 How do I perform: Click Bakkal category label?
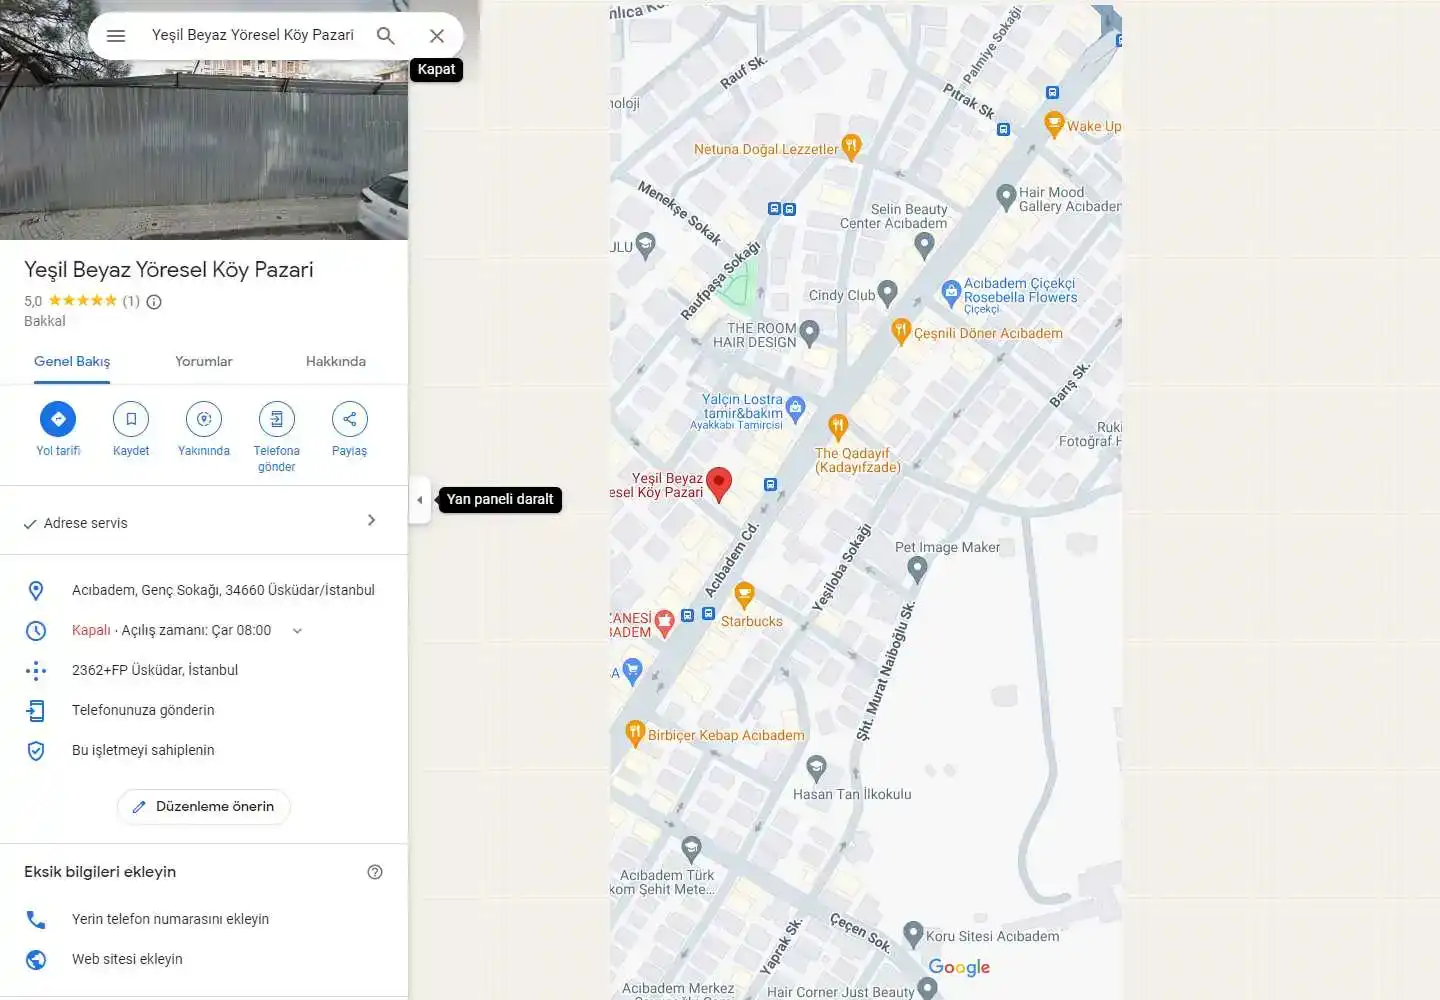pos(45,321)
